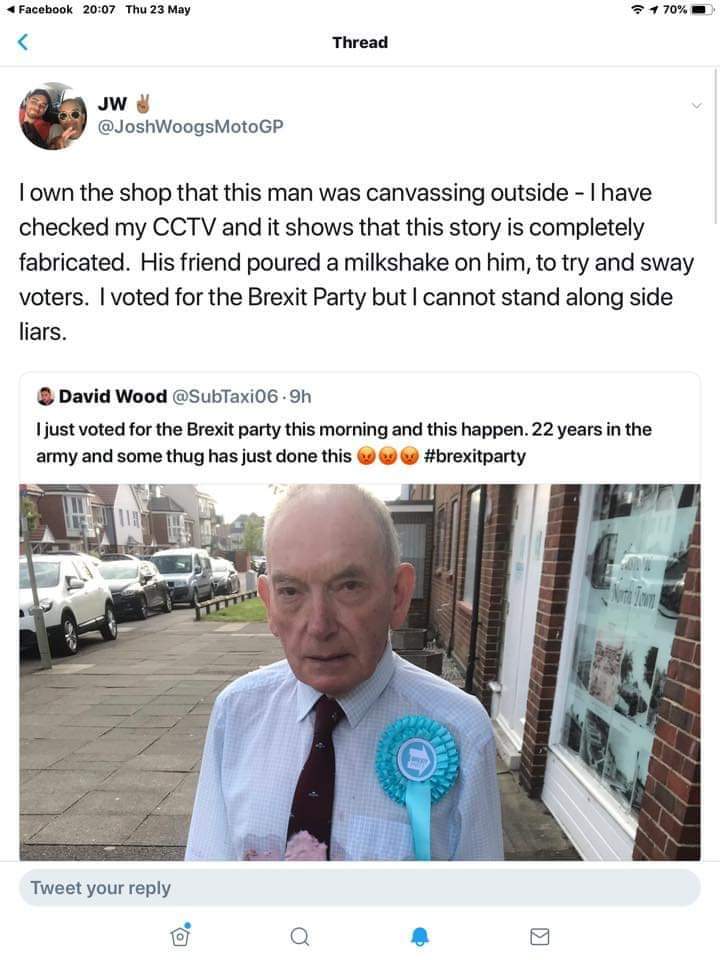Image resolution: width=720 pixels, height=960 pixels.
Task: Open JW's profile picture
Action: point(53,116)
